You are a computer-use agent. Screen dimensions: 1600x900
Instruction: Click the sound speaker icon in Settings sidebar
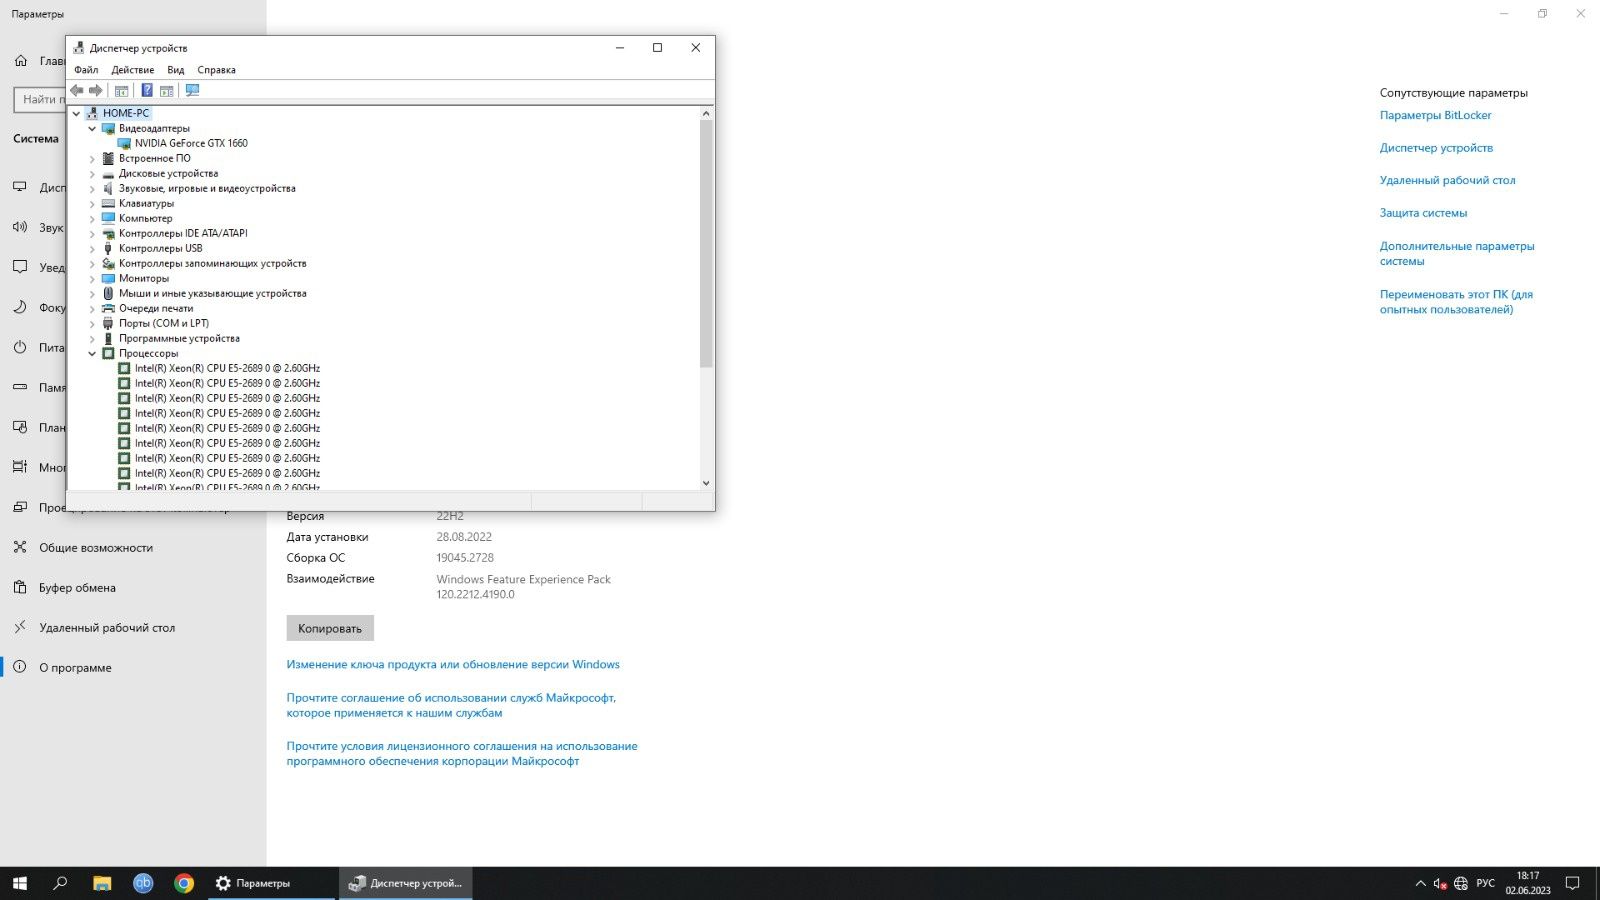pos(20,227)
